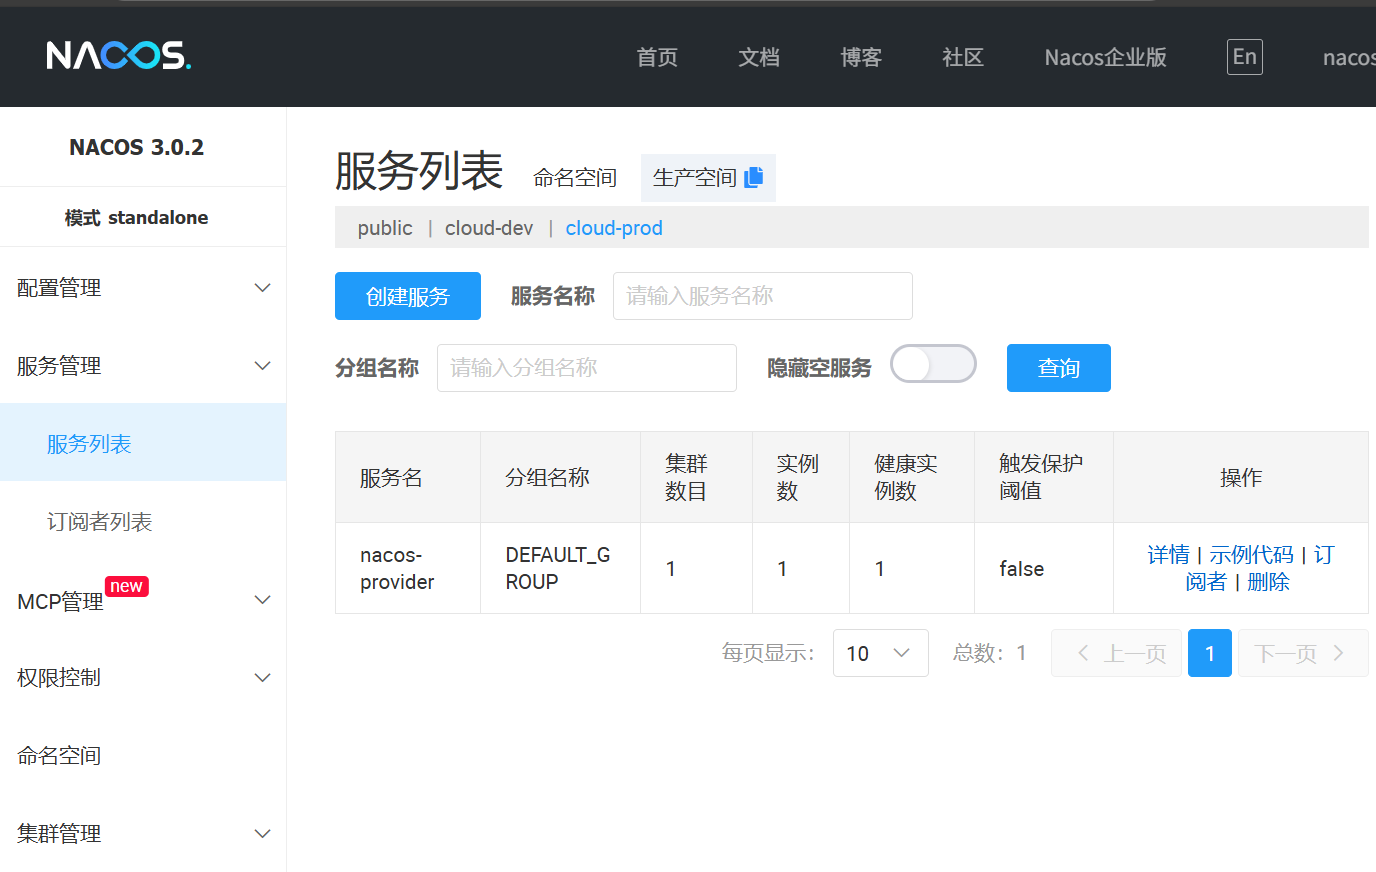Open the 首页 nav item
Viewport: 1376px width, 872px height.
pos(657,57)
